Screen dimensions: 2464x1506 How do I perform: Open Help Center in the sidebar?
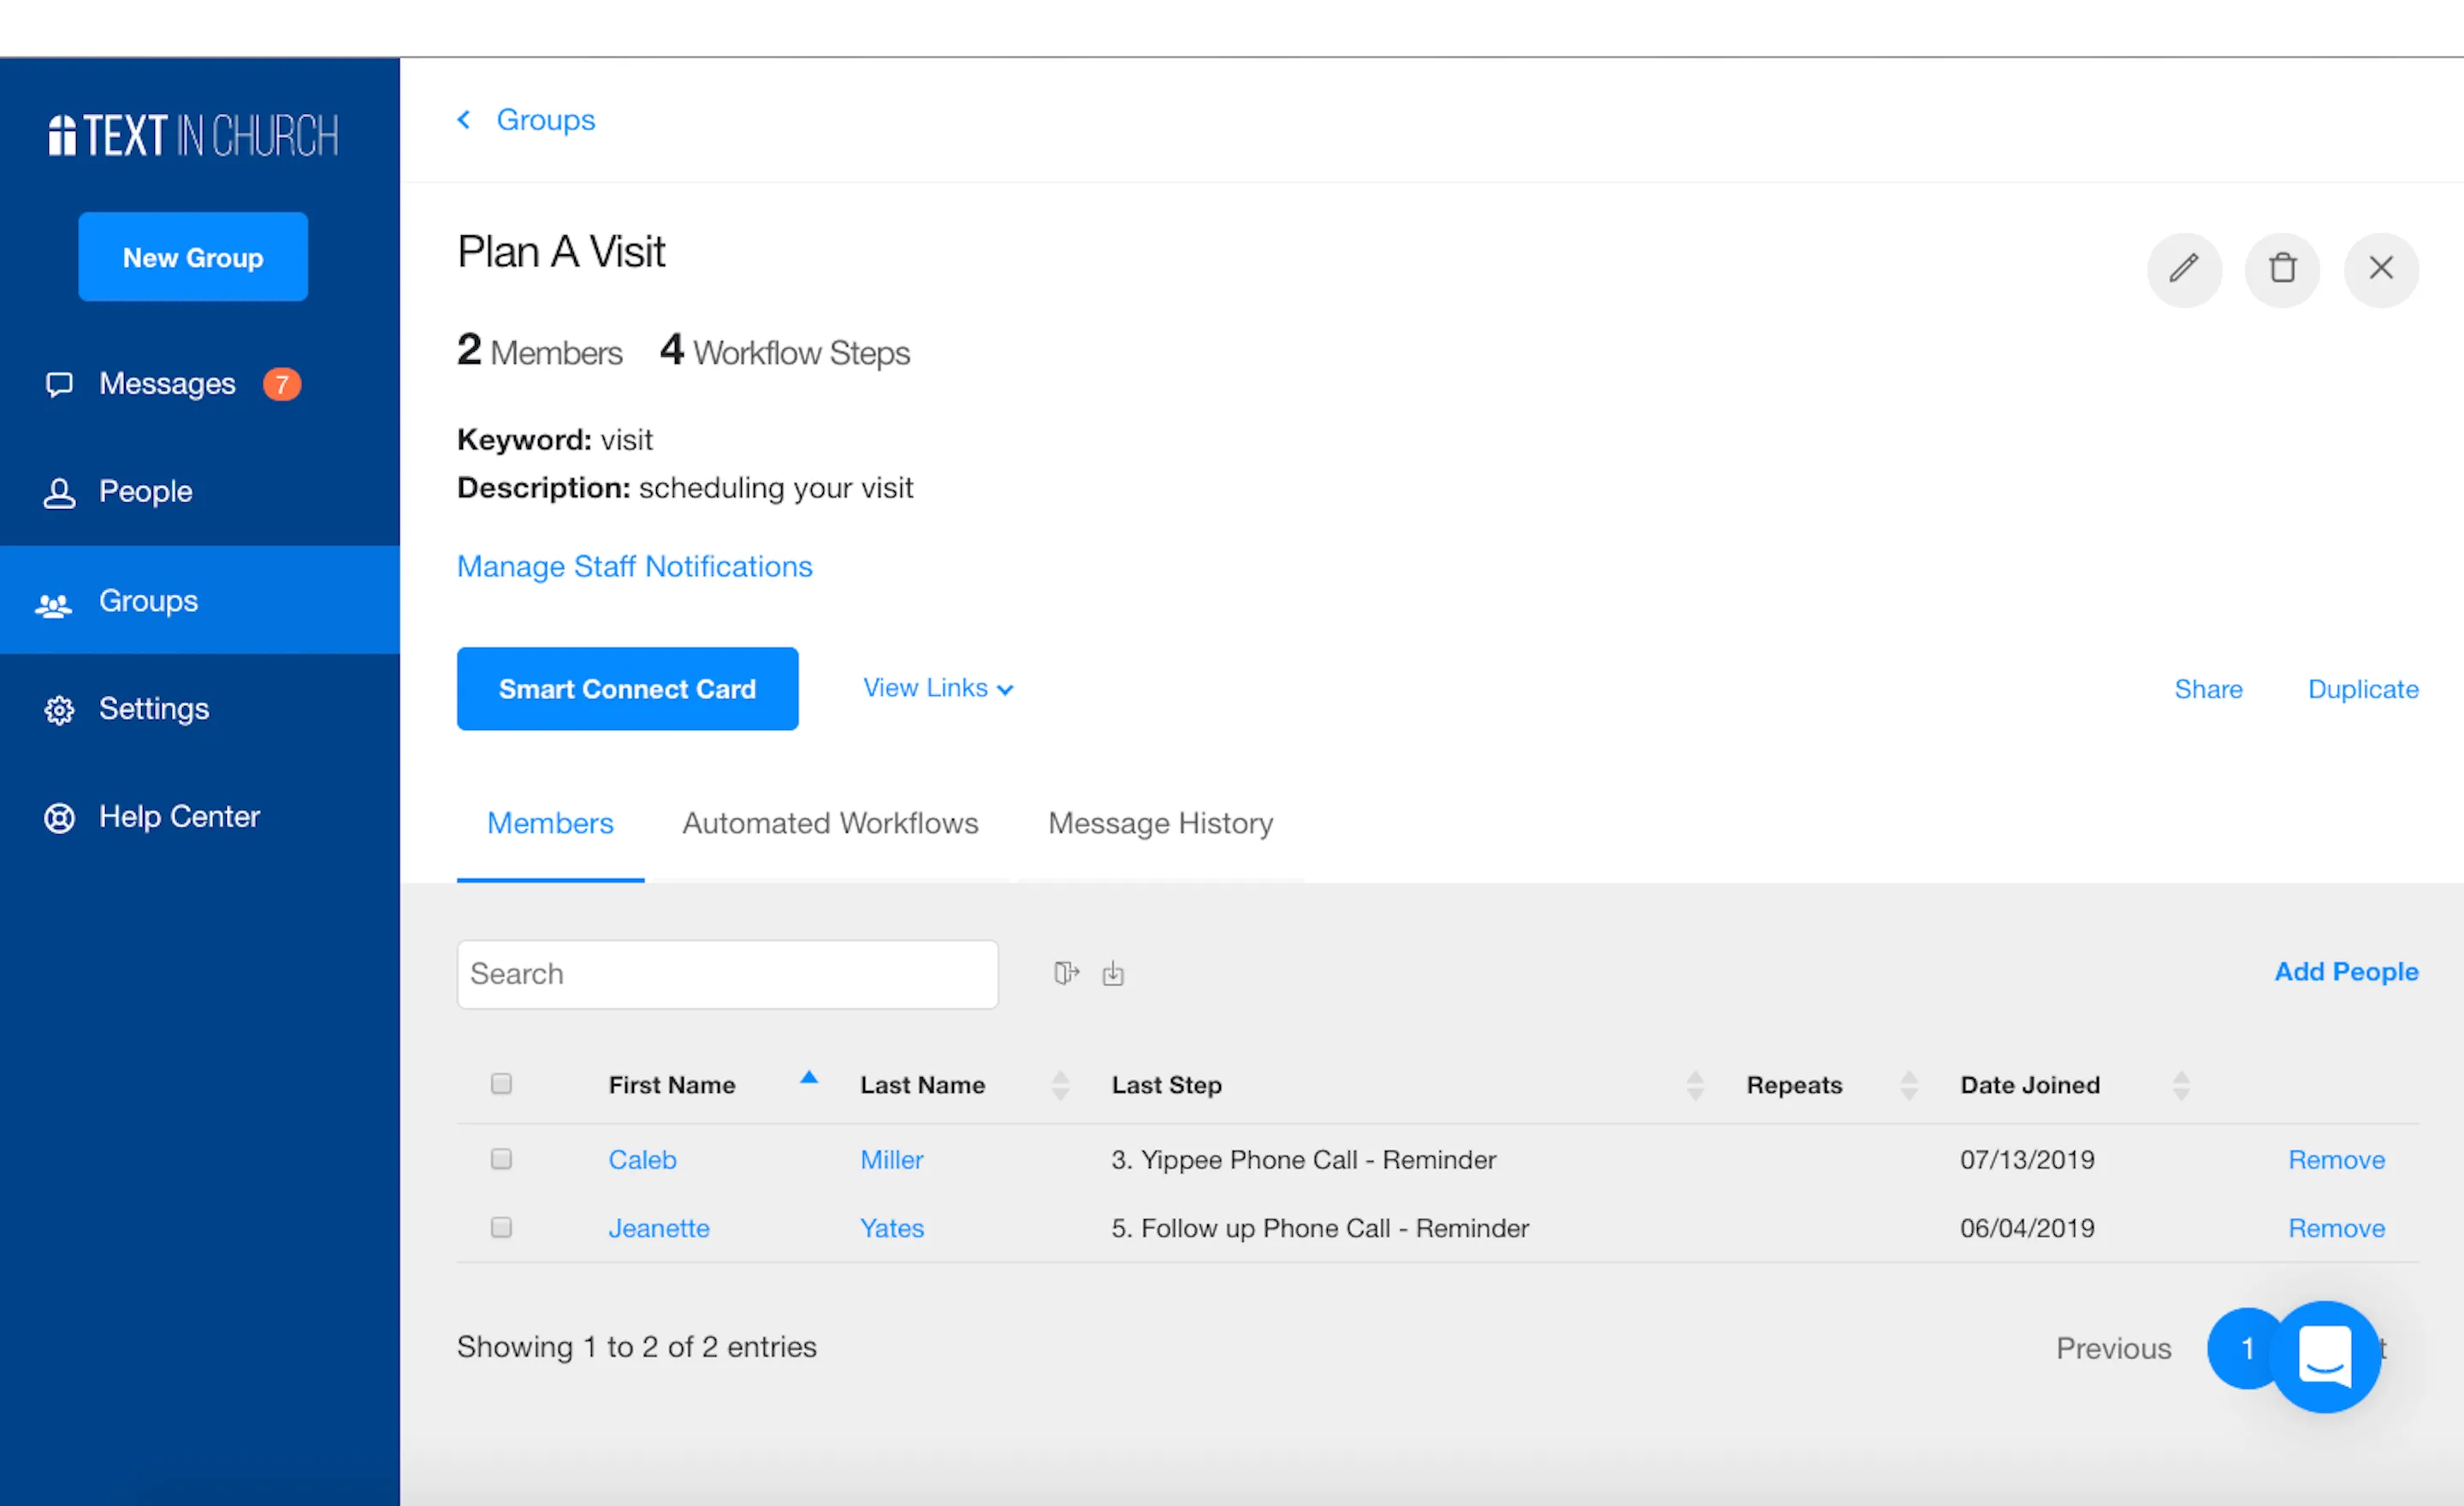pos(178,817)
